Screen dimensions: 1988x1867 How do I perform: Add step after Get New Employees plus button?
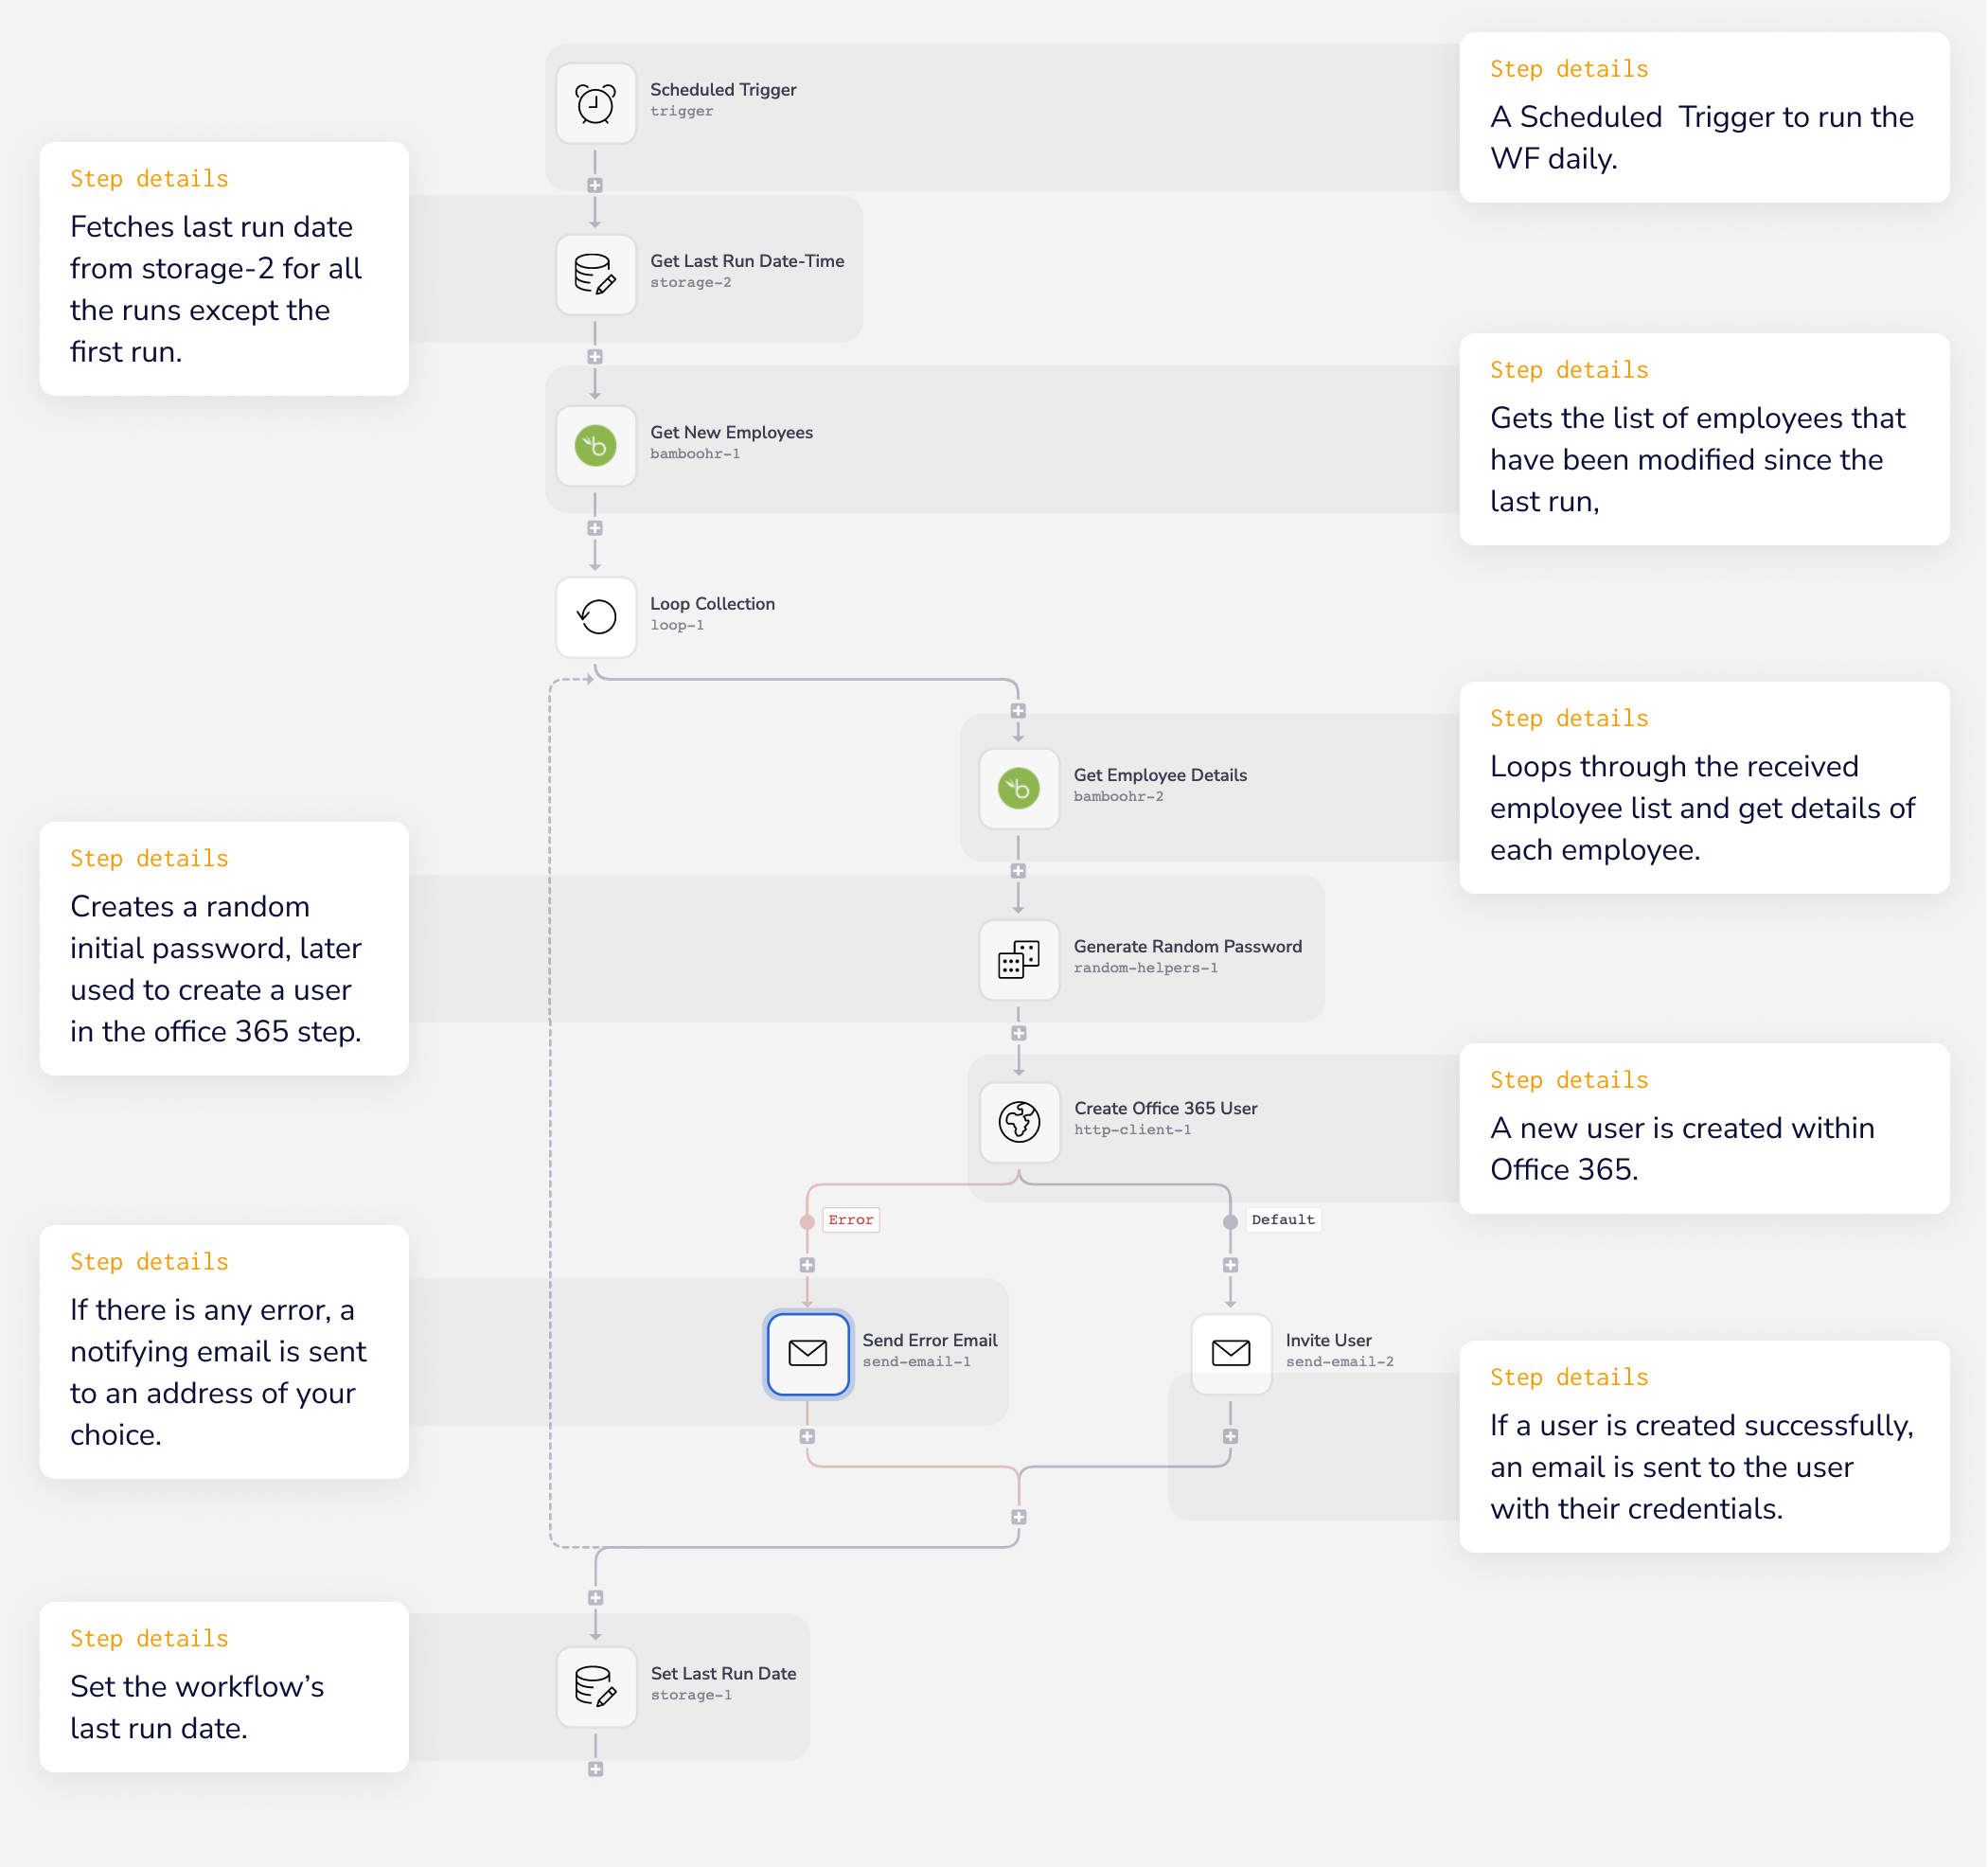595,528
